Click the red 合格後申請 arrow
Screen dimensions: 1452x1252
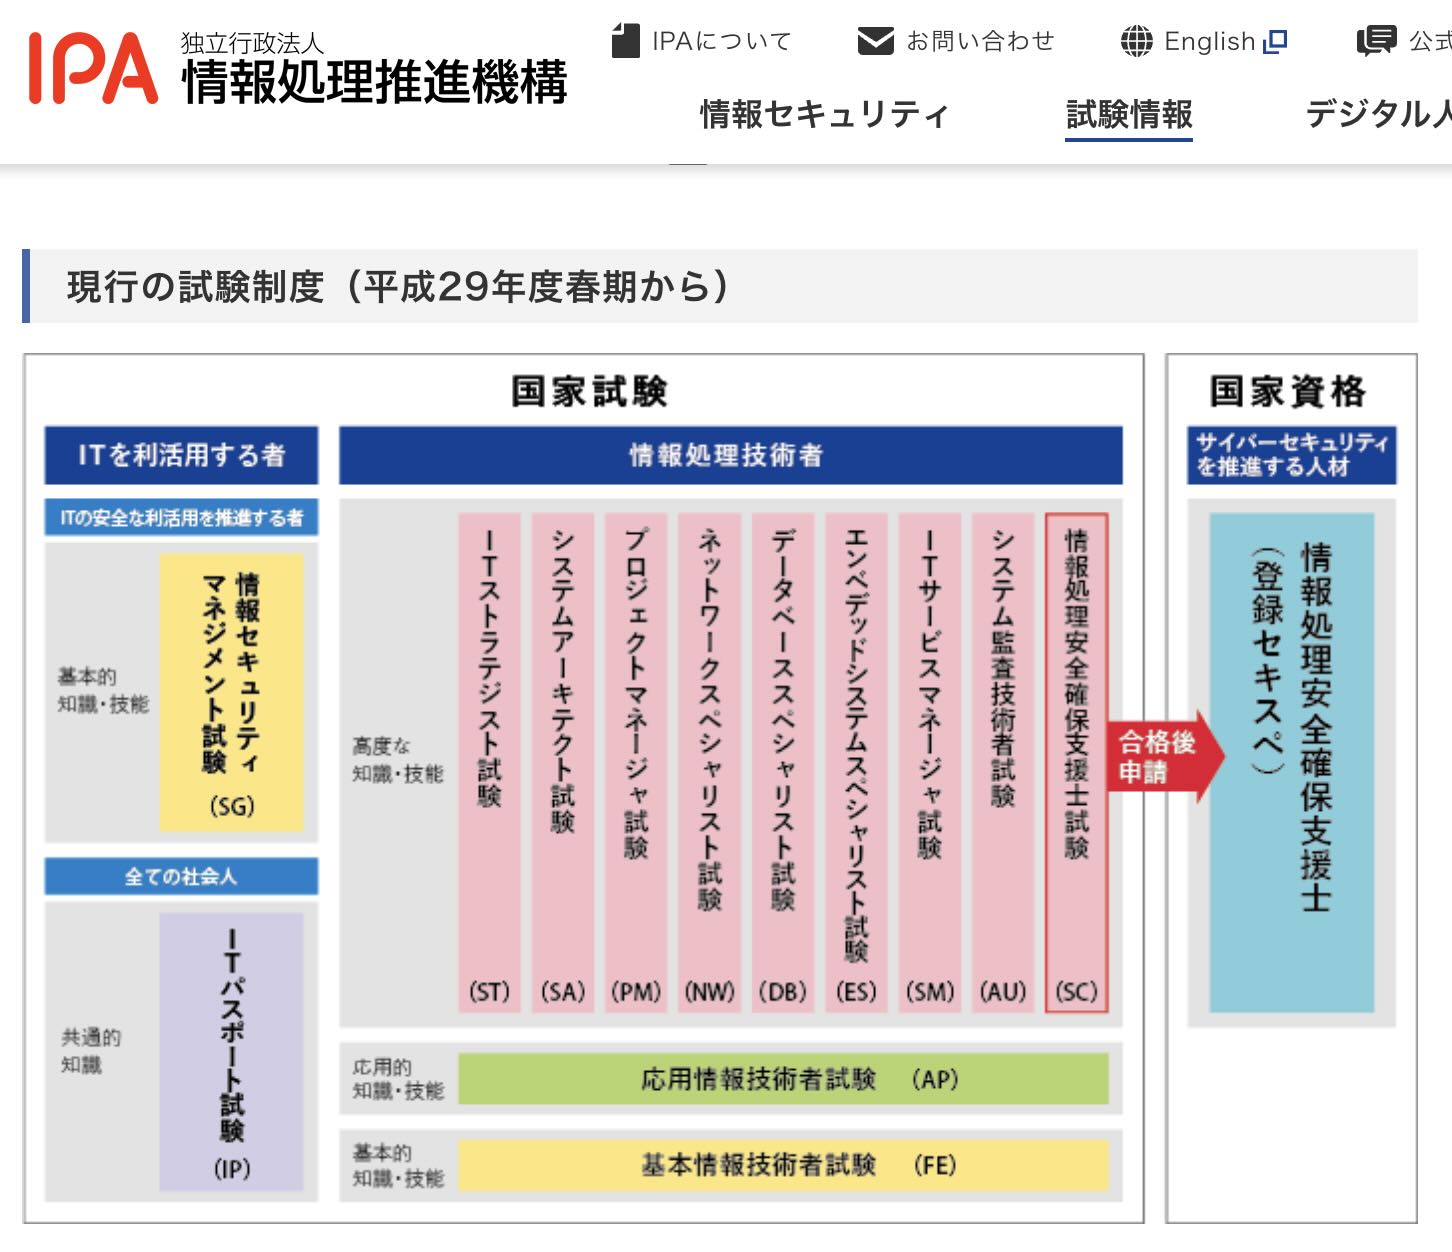click(x=1165, y=757)
